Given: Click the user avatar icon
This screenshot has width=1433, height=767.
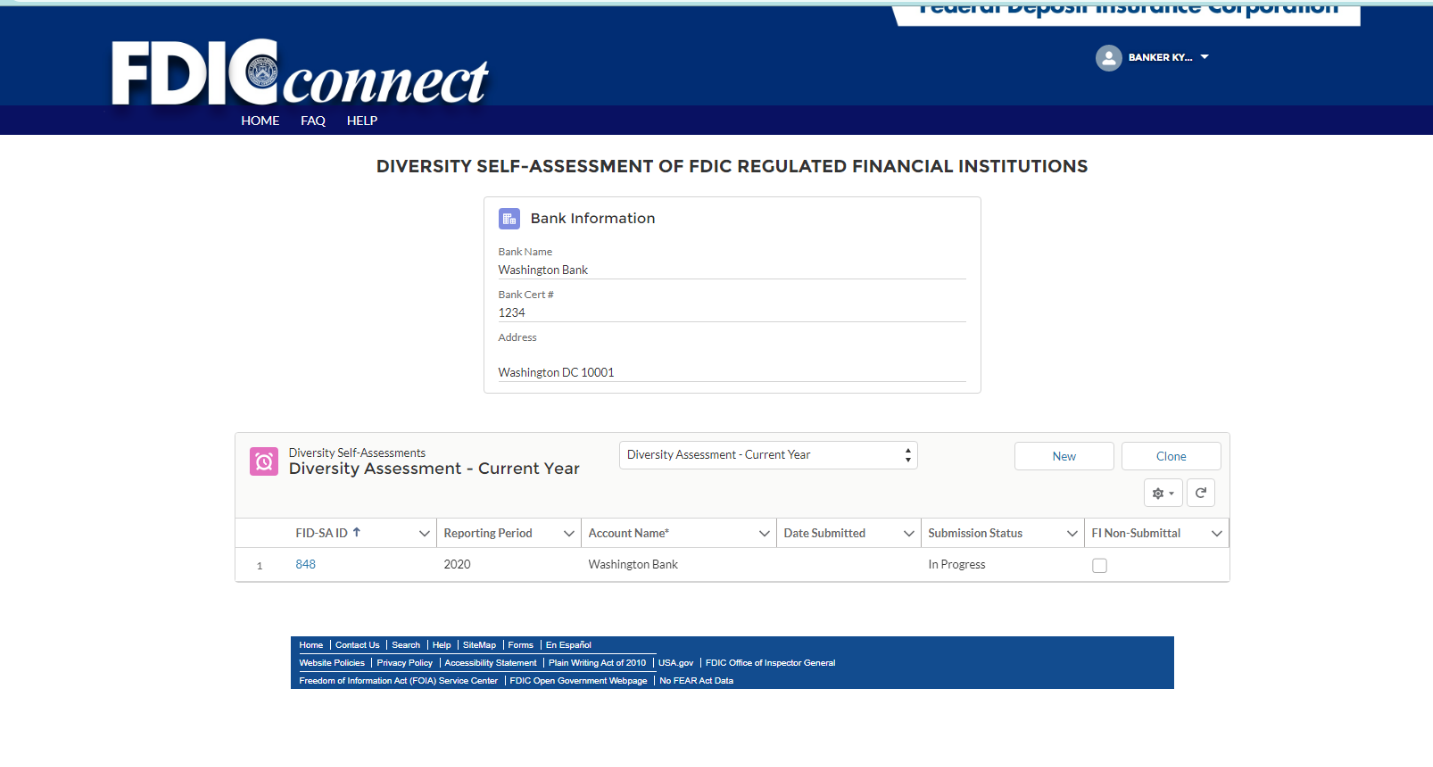Looking at the screenshot, I should coord(1108,58).
